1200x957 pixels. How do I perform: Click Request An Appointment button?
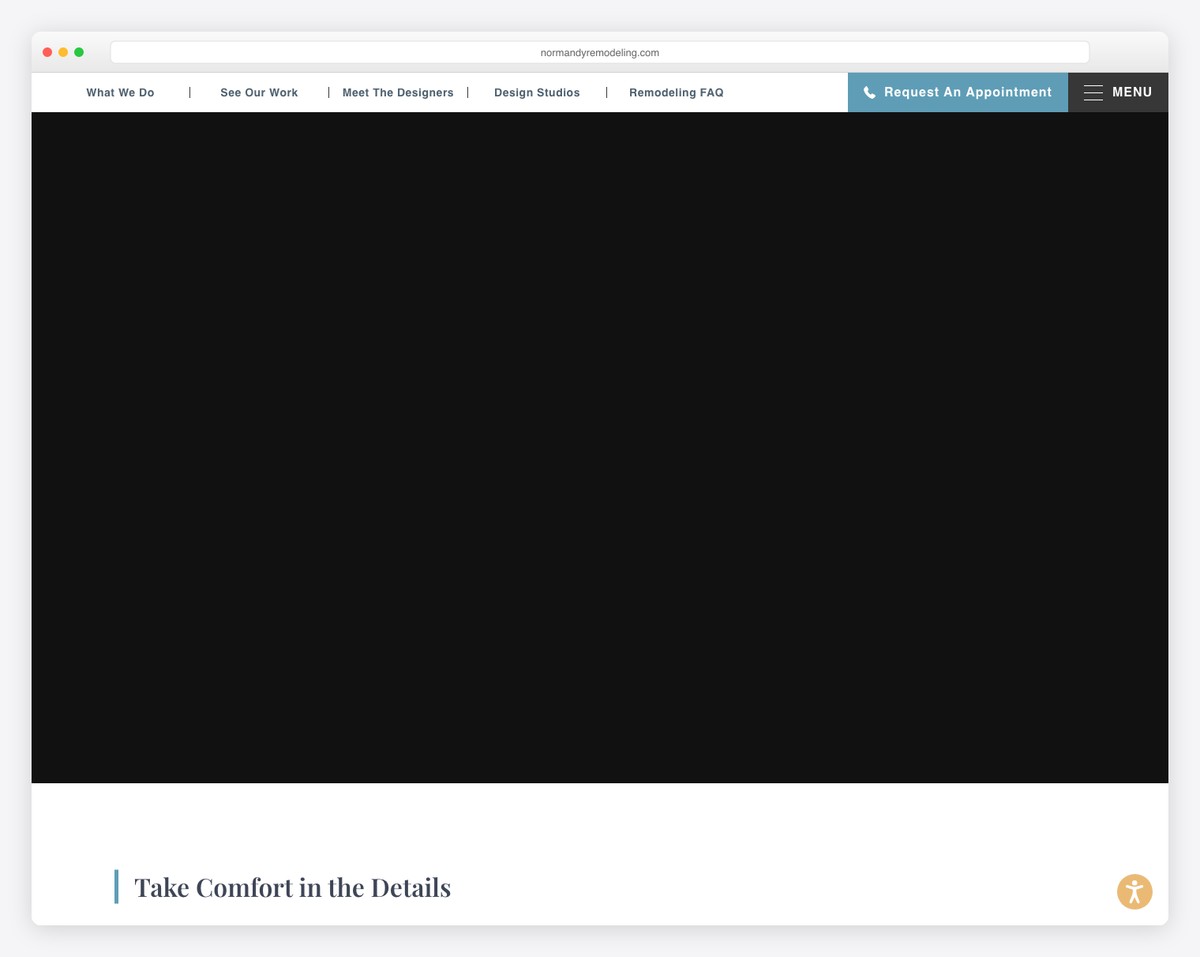click(958, 92)
